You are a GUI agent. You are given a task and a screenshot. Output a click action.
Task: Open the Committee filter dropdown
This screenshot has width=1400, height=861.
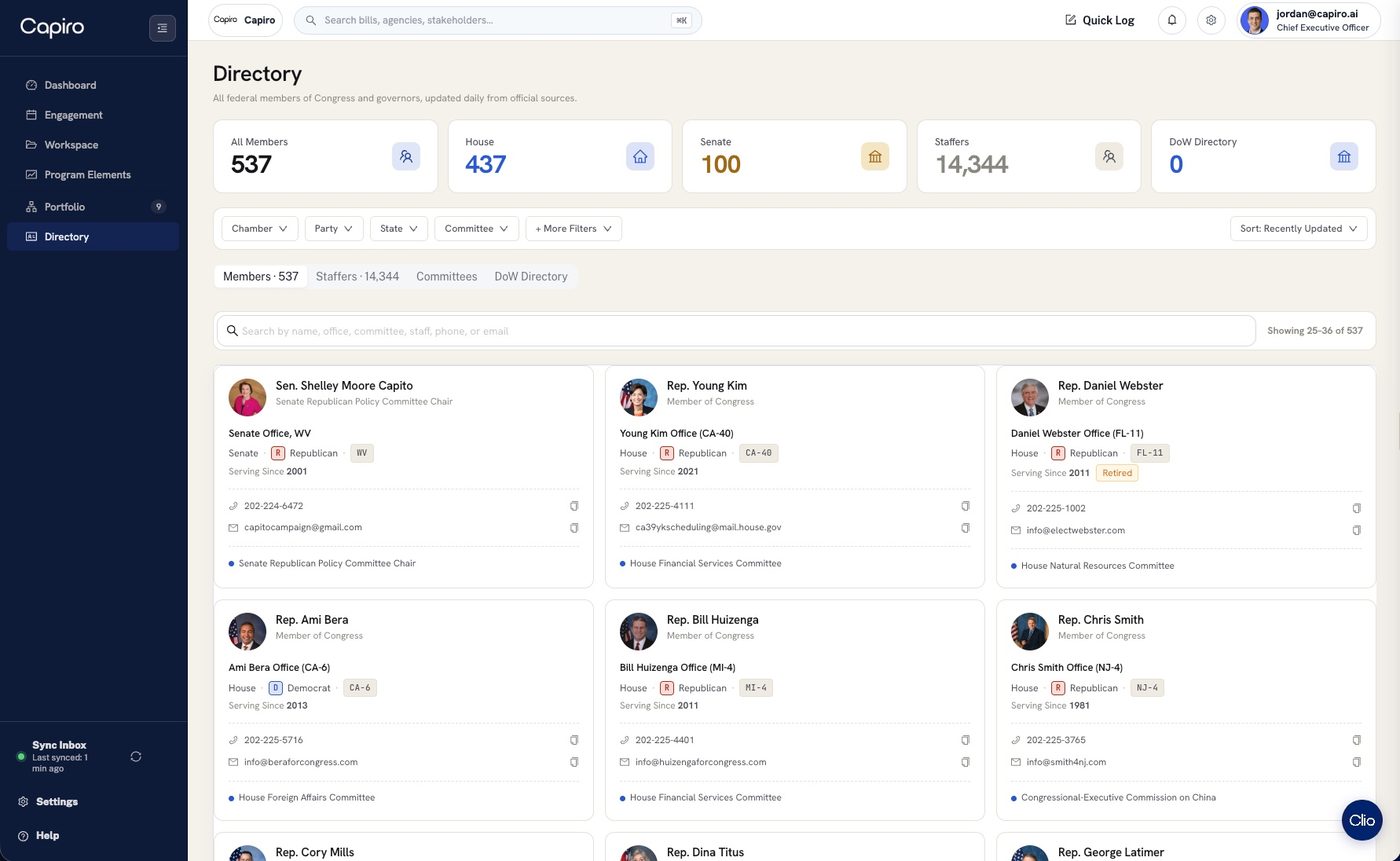coord(476,229)
